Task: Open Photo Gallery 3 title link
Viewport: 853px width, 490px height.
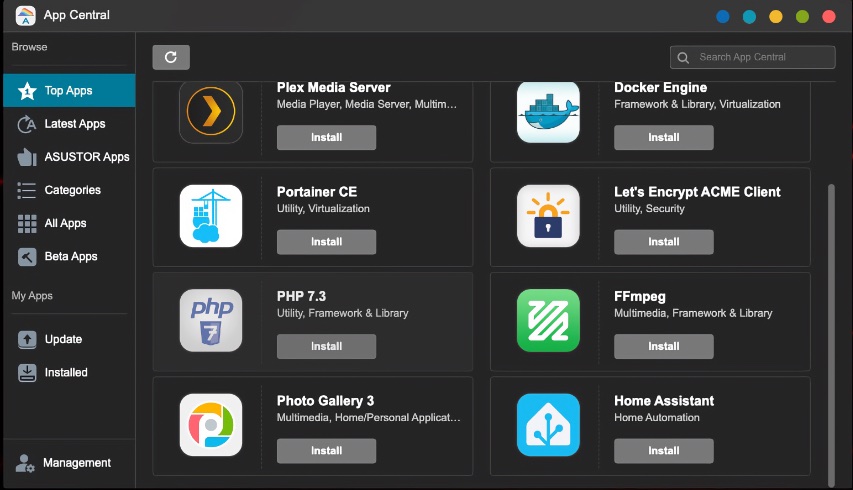Action: (325, 401)
